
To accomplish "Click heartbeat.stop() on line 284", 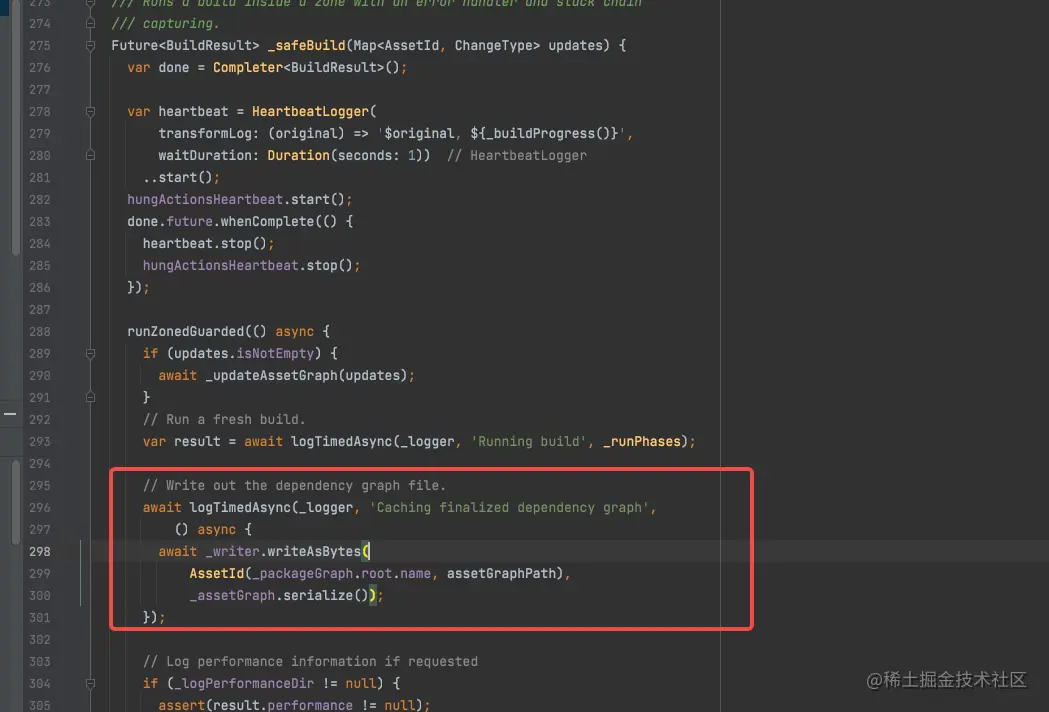I will coord(205,244).
